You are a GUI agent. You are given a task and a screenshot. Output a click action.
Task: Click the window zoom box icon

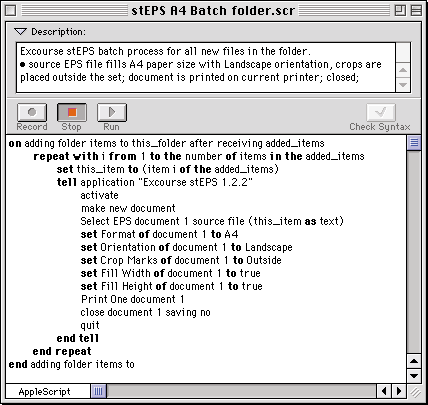(400, 11)
